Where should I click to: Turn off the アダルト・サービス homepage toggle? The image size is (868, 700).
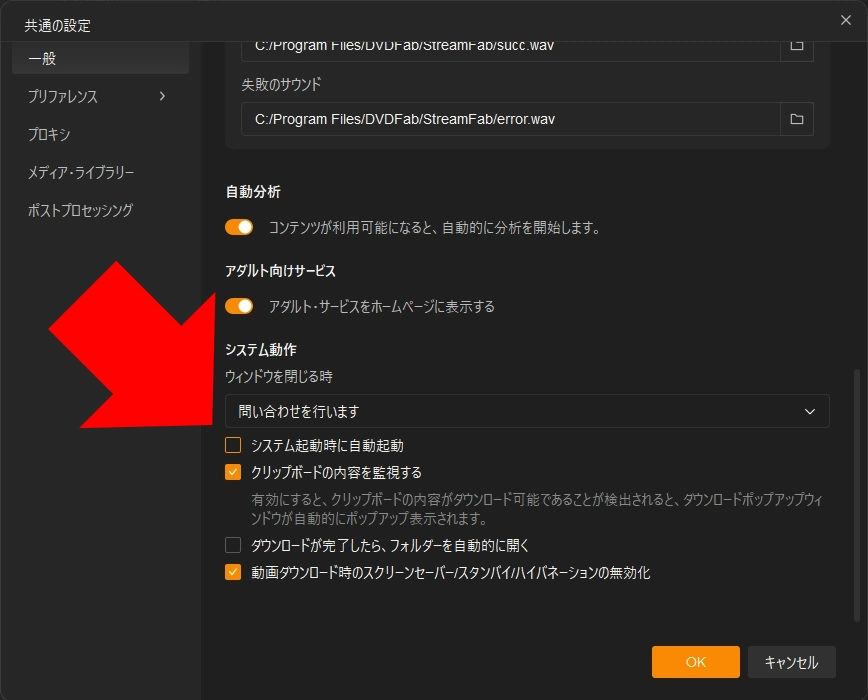239,307
